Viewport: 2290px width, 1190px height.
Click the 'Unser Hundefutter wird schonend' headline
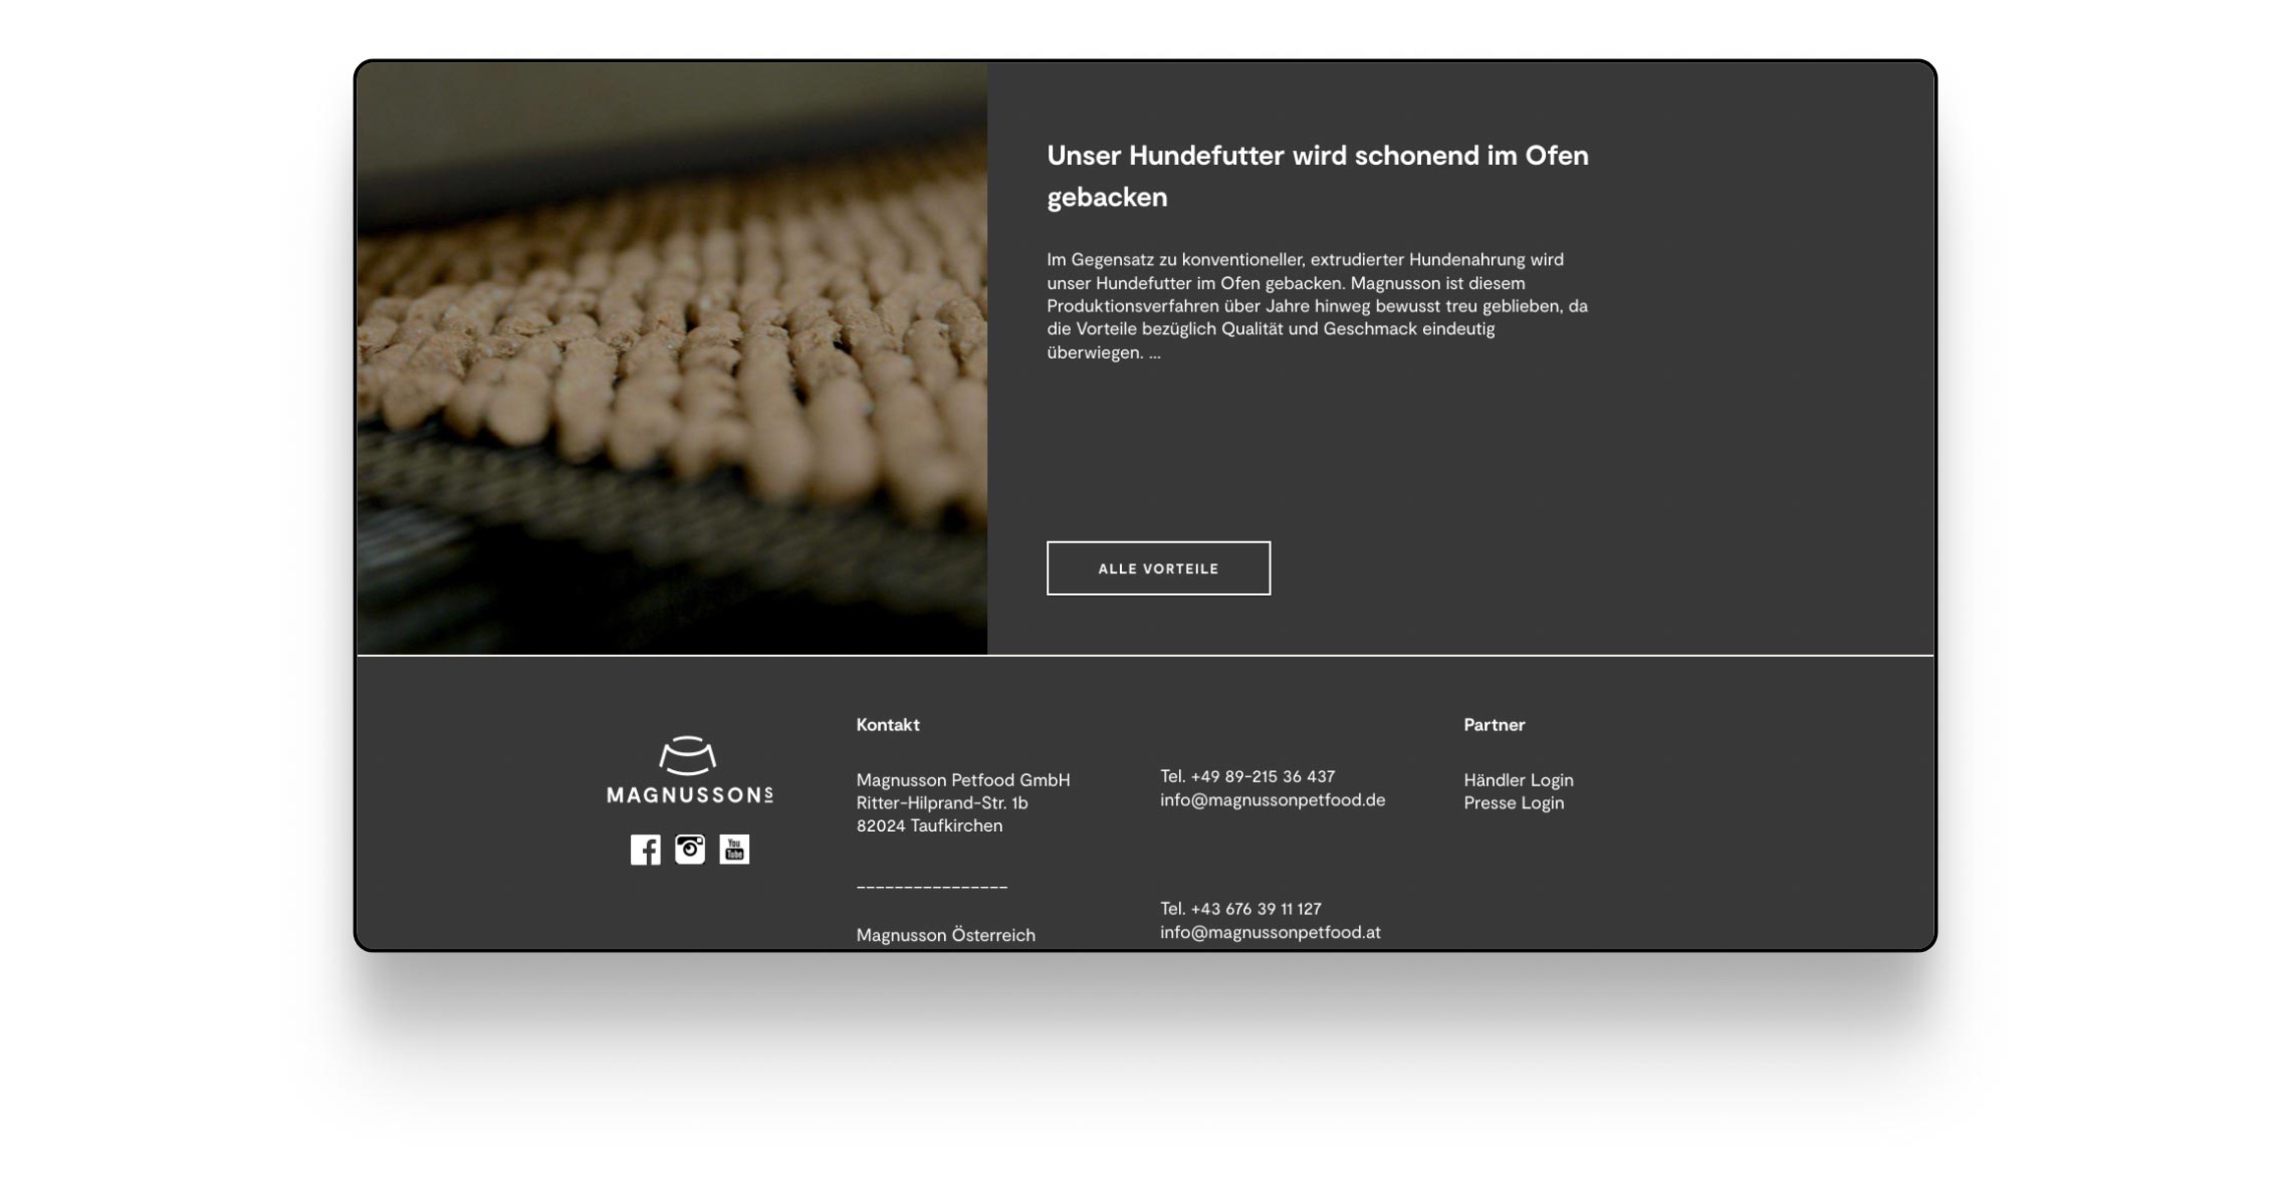[1316, 176]
